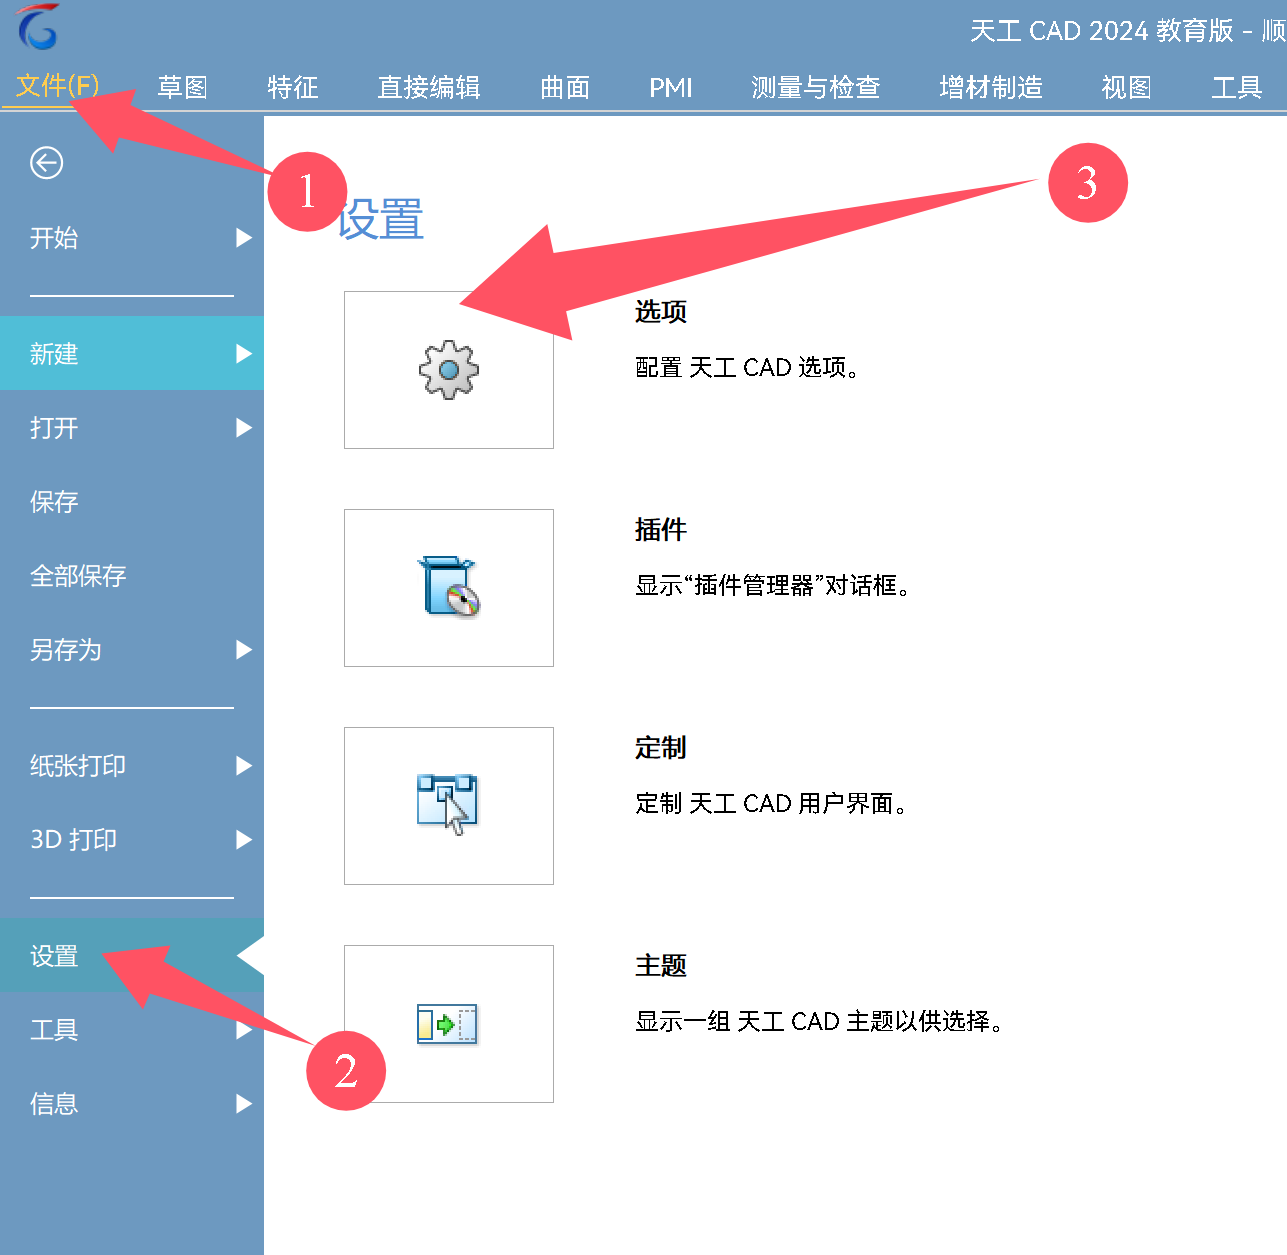Screen dimensions: 1287x1255
Task: Click the text 配置 天工 CAD 选项。
Action: (x=748, y=368)
